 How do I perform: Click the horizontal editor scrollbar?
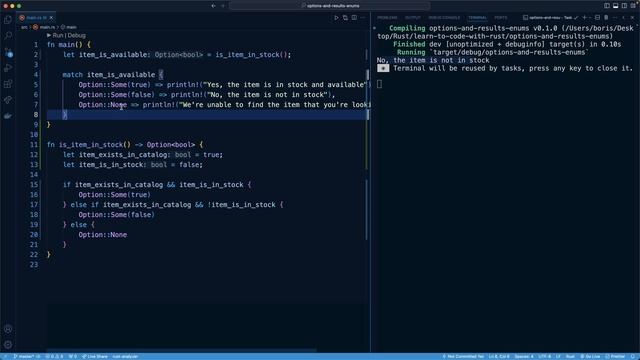tap(181, 350)
